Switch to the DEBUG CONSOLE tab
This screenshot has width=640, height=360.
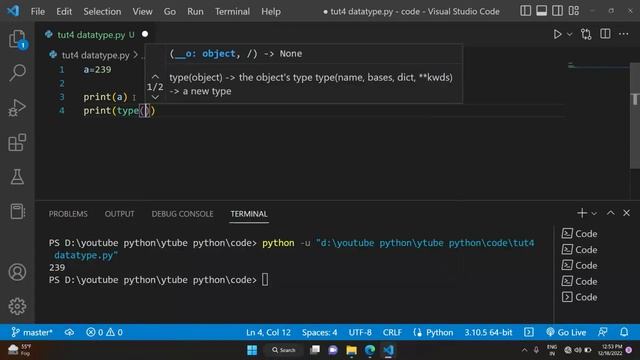point(182,214)
